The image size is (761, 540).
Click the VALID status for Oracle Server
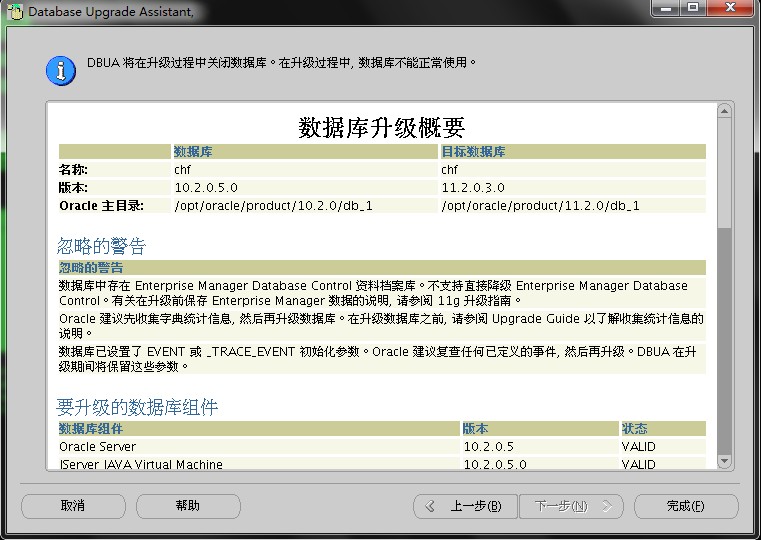[x=639, y=447]
